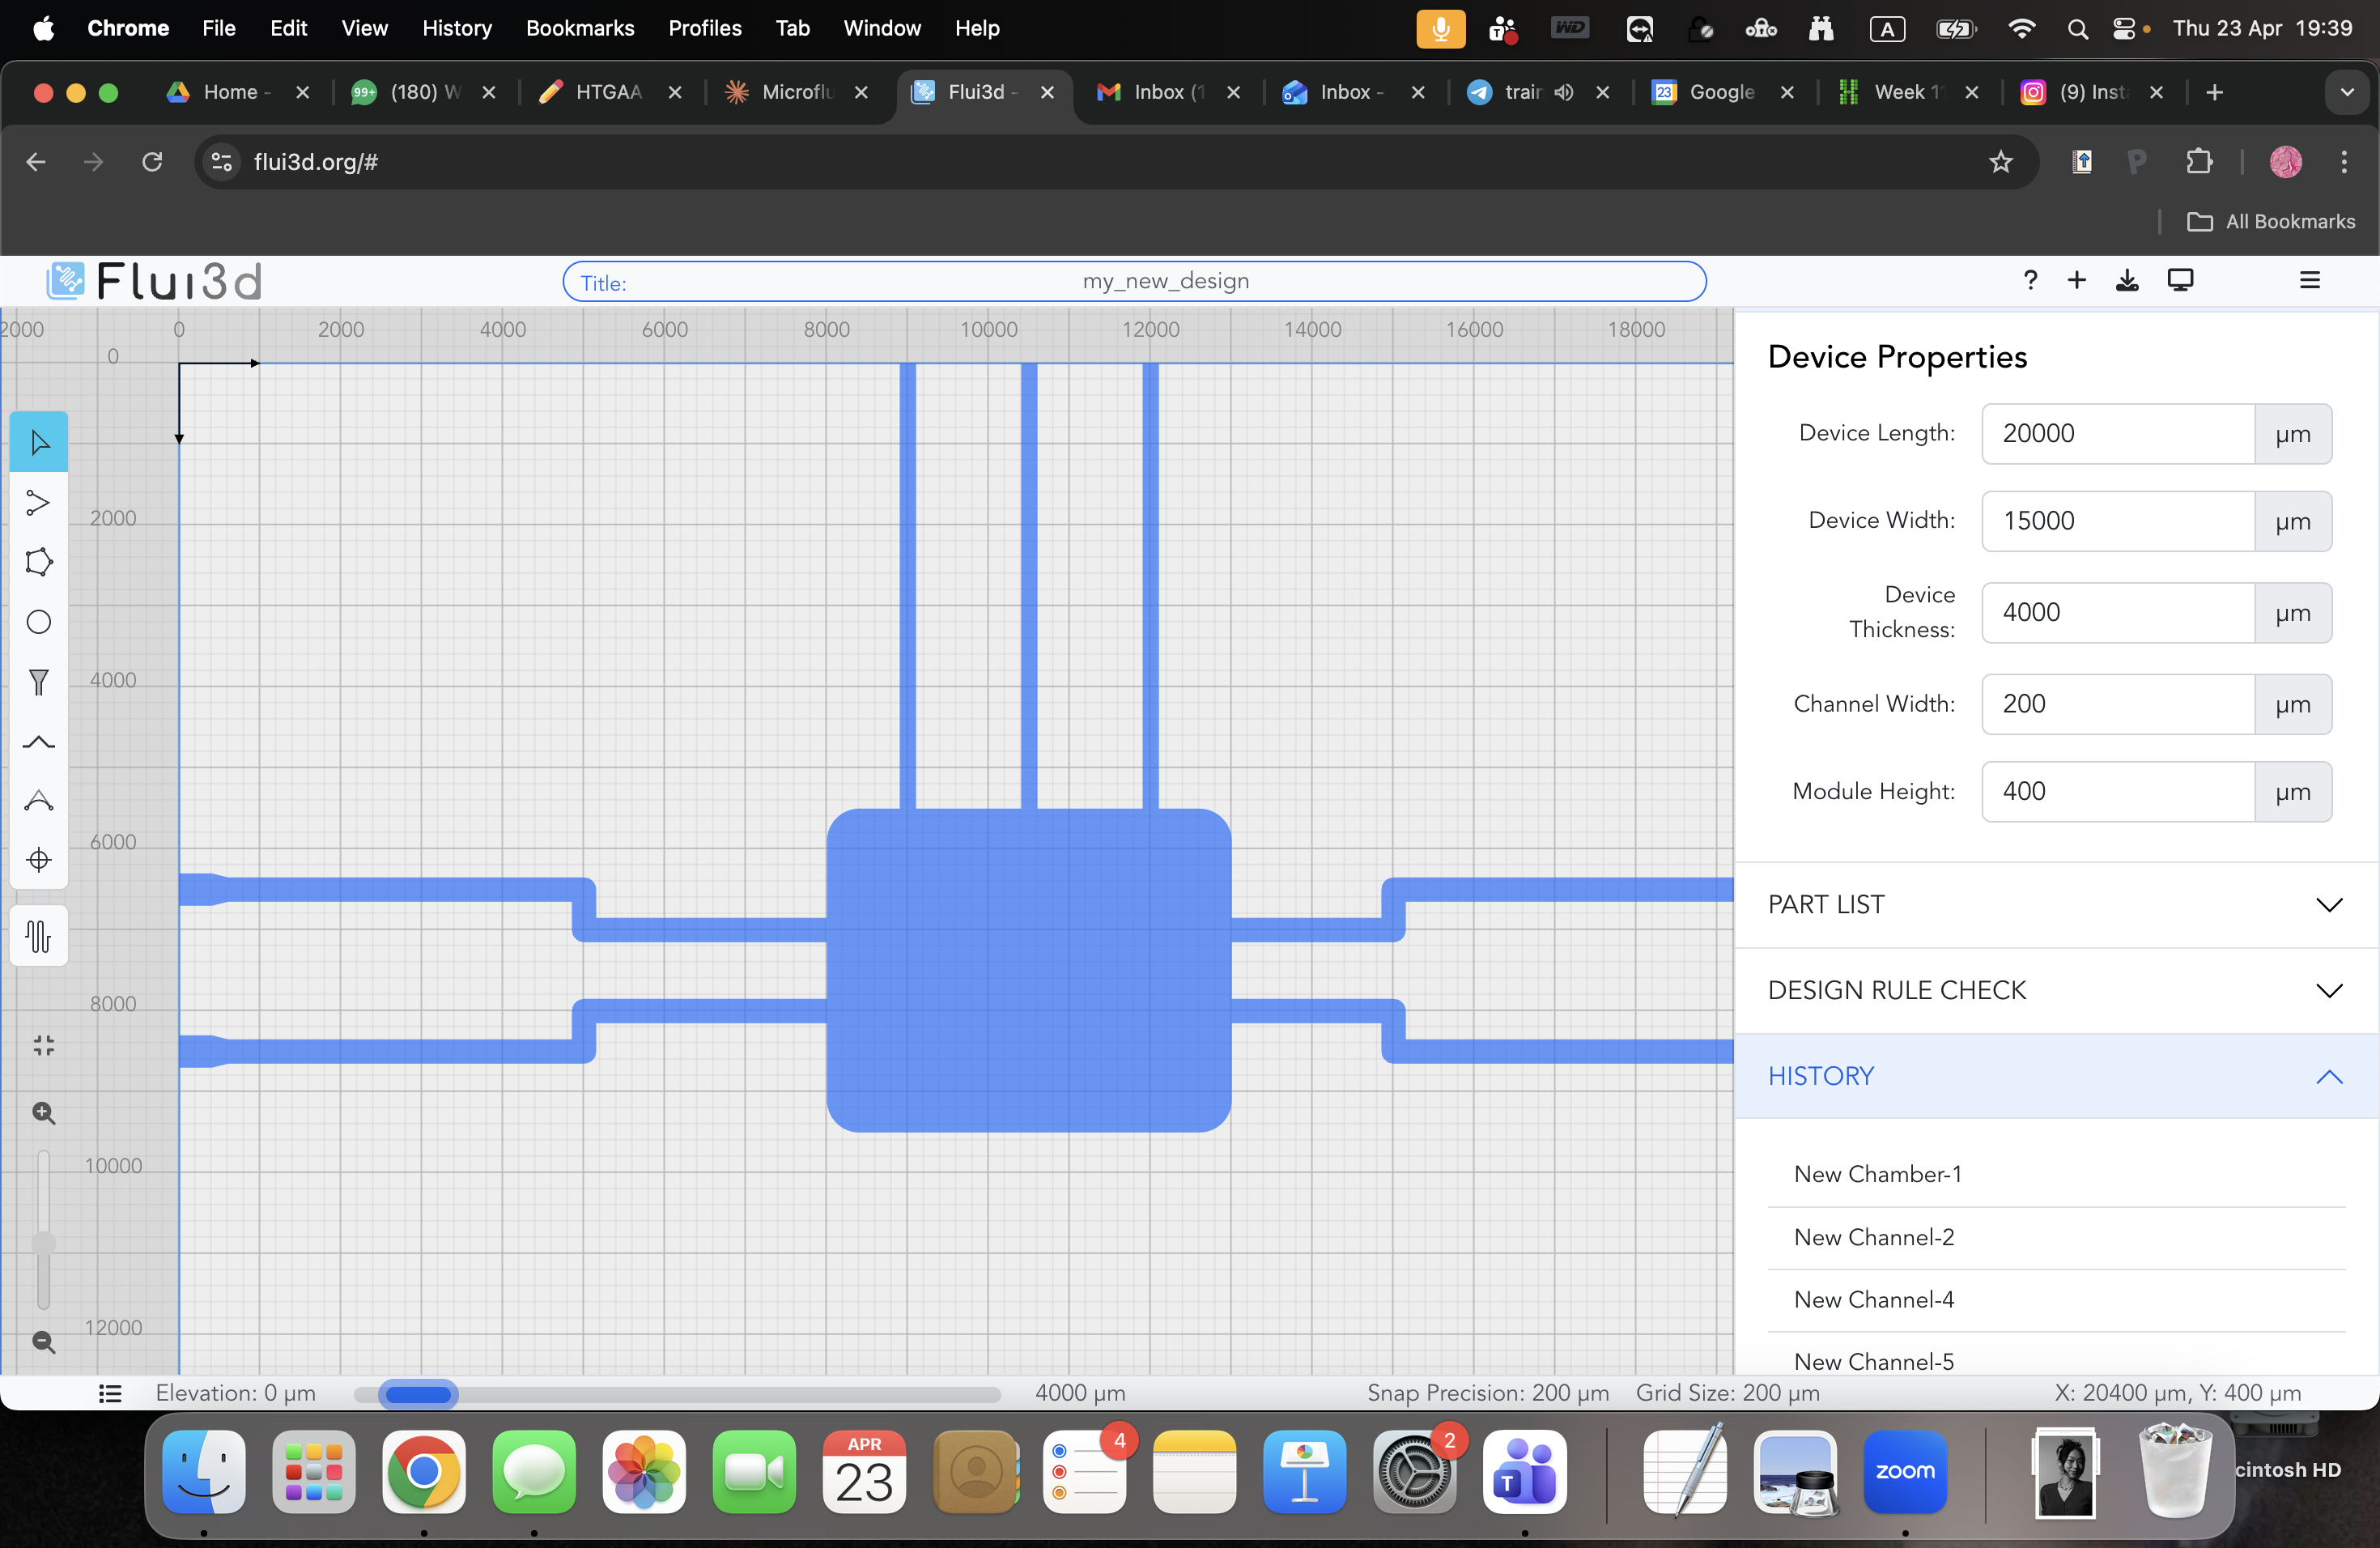Bookmark this page with the star icon
The image size is (2380, 1548).
2000,162
